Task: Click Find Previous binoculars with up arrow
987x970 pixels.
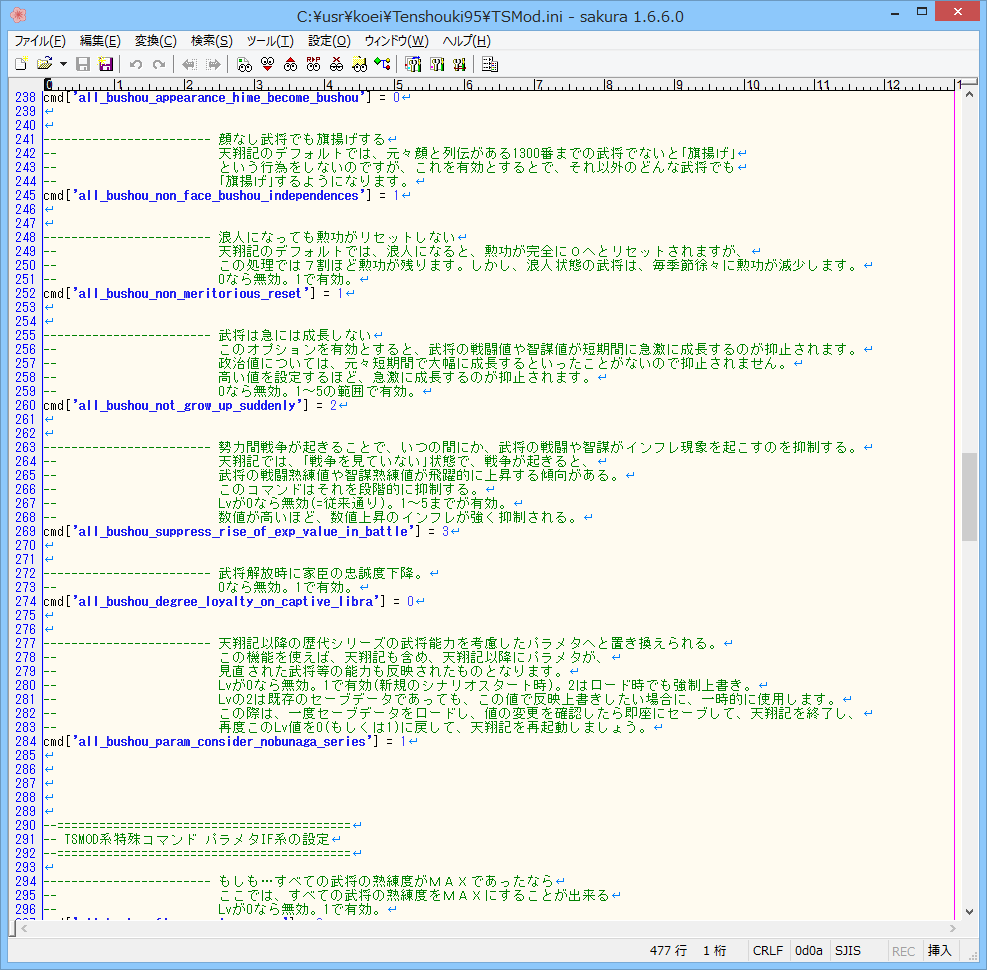Action: click(290, 64)
